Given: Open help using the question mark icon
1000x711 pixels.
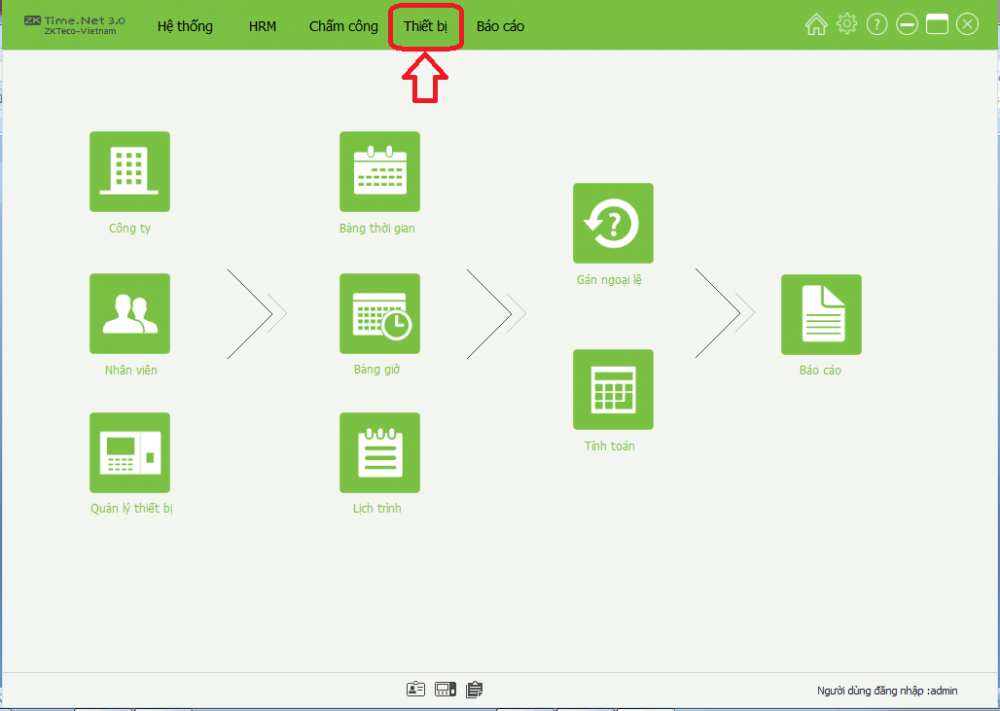Looking at the screenshot, I should [877, 24].
